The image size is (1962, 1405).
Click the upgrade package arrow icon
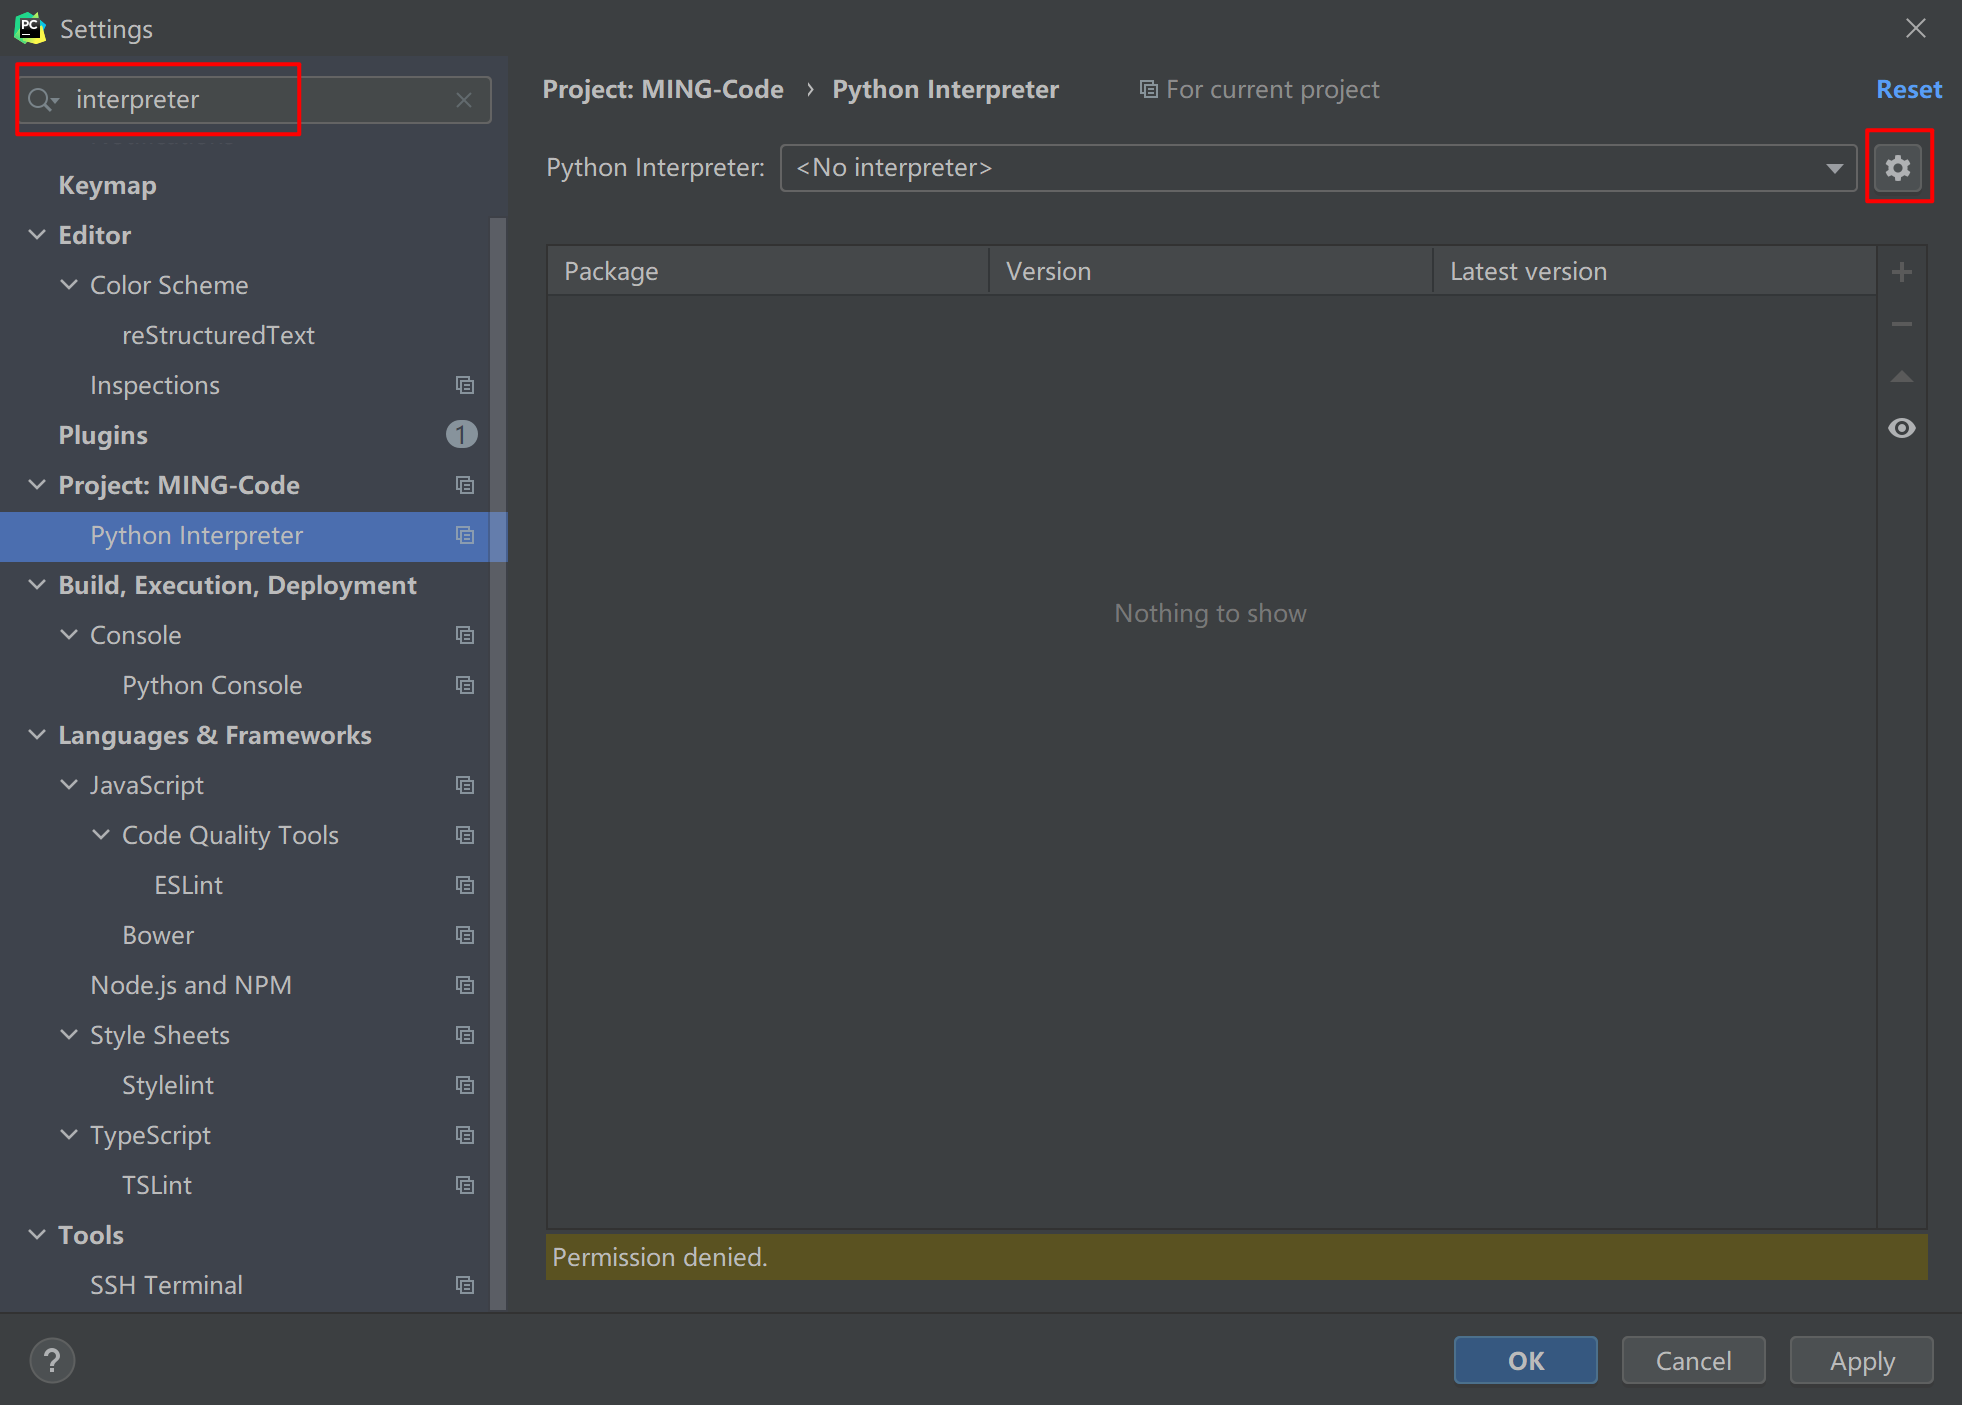tap(1902, 377)
